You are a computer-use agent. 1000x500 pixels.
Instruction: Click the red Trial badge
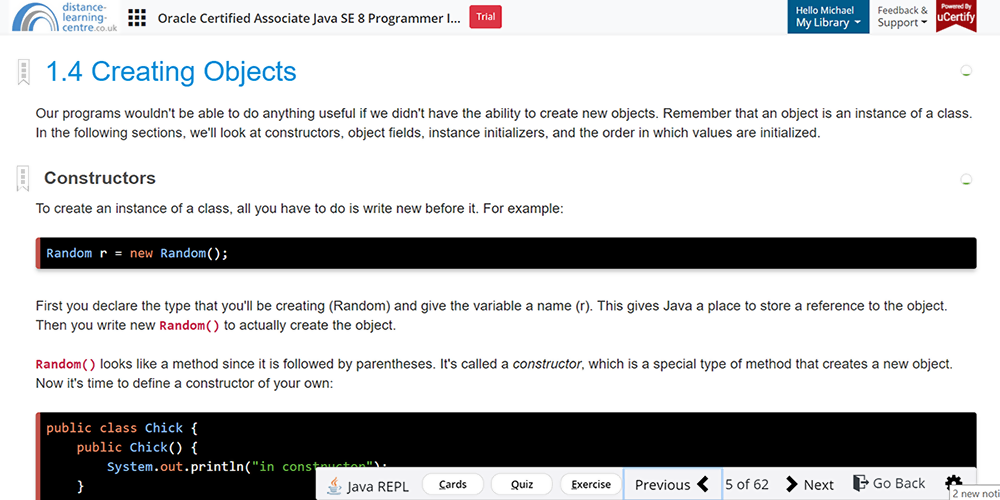point(485,17)
